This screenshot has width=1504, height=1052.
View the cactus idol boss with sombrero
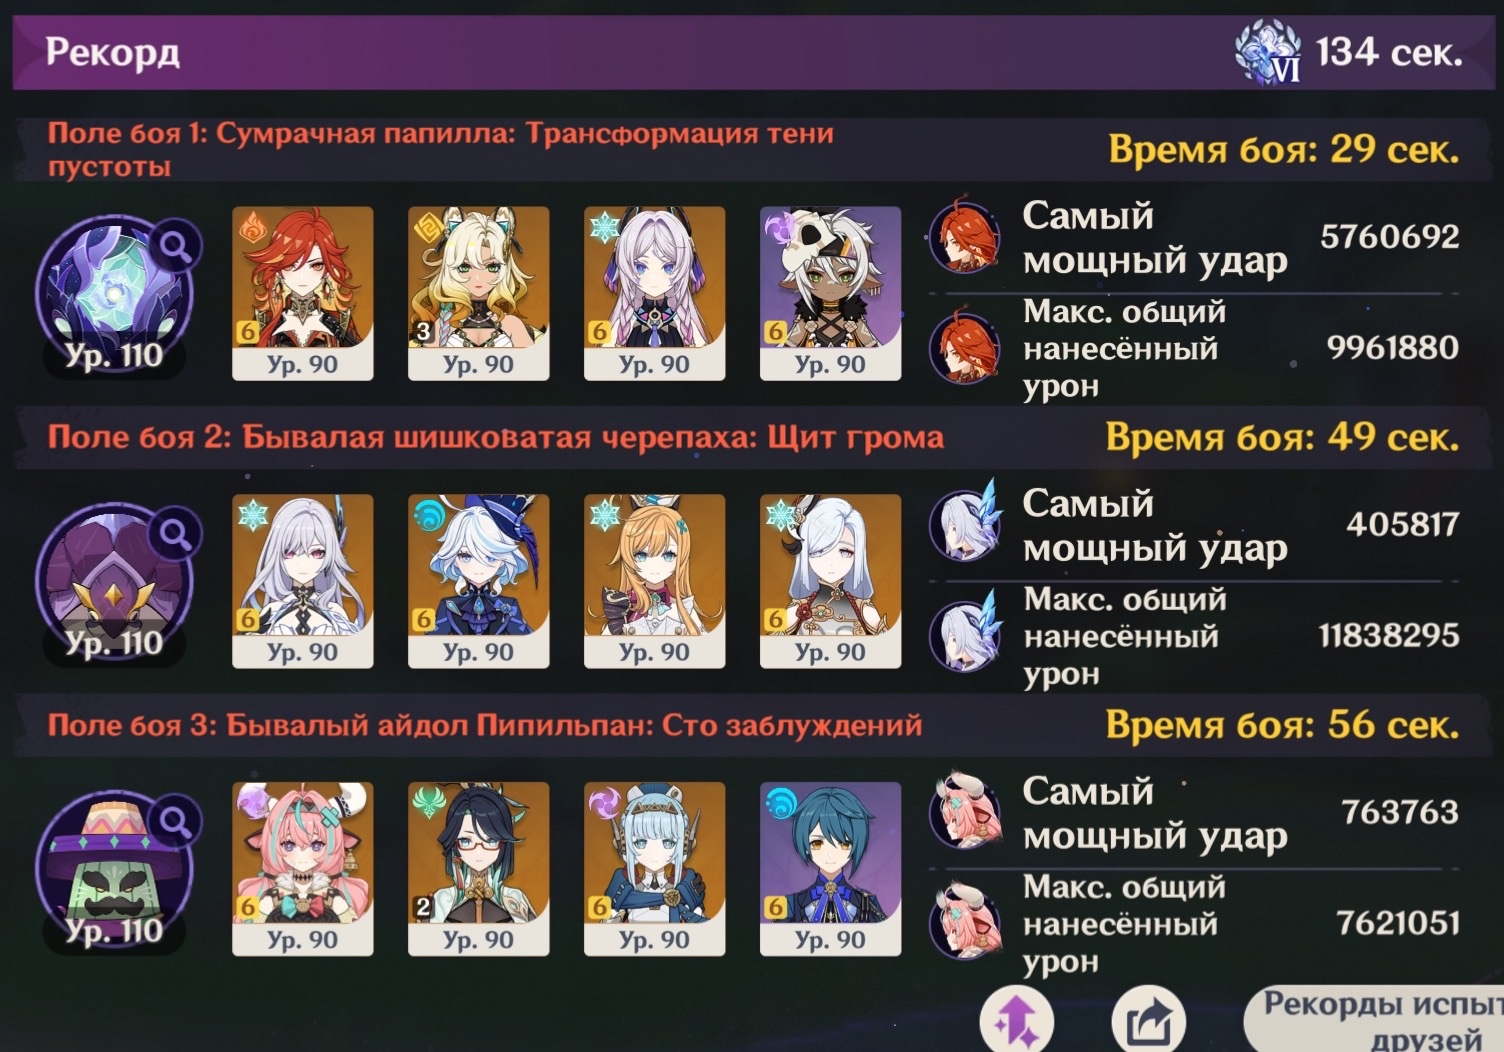(x=114, y=871)
